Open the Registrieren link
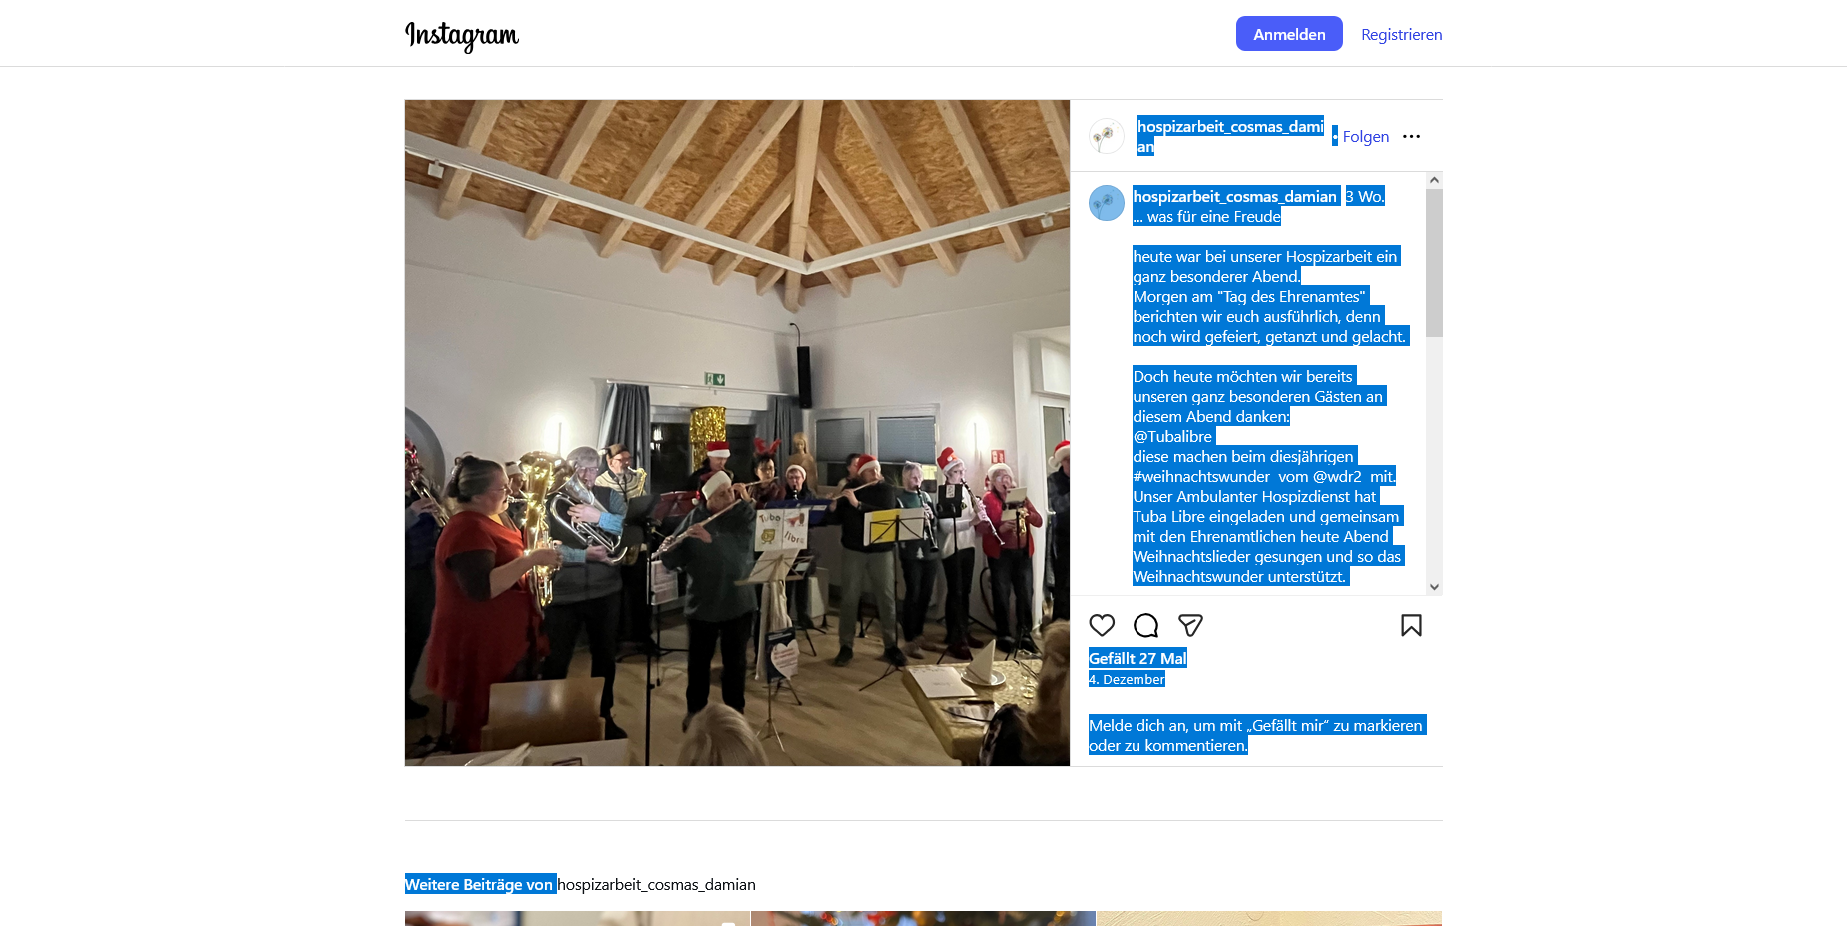Image resolution: width=1848 pixels, height=926 pixels. coord(1401,34)
